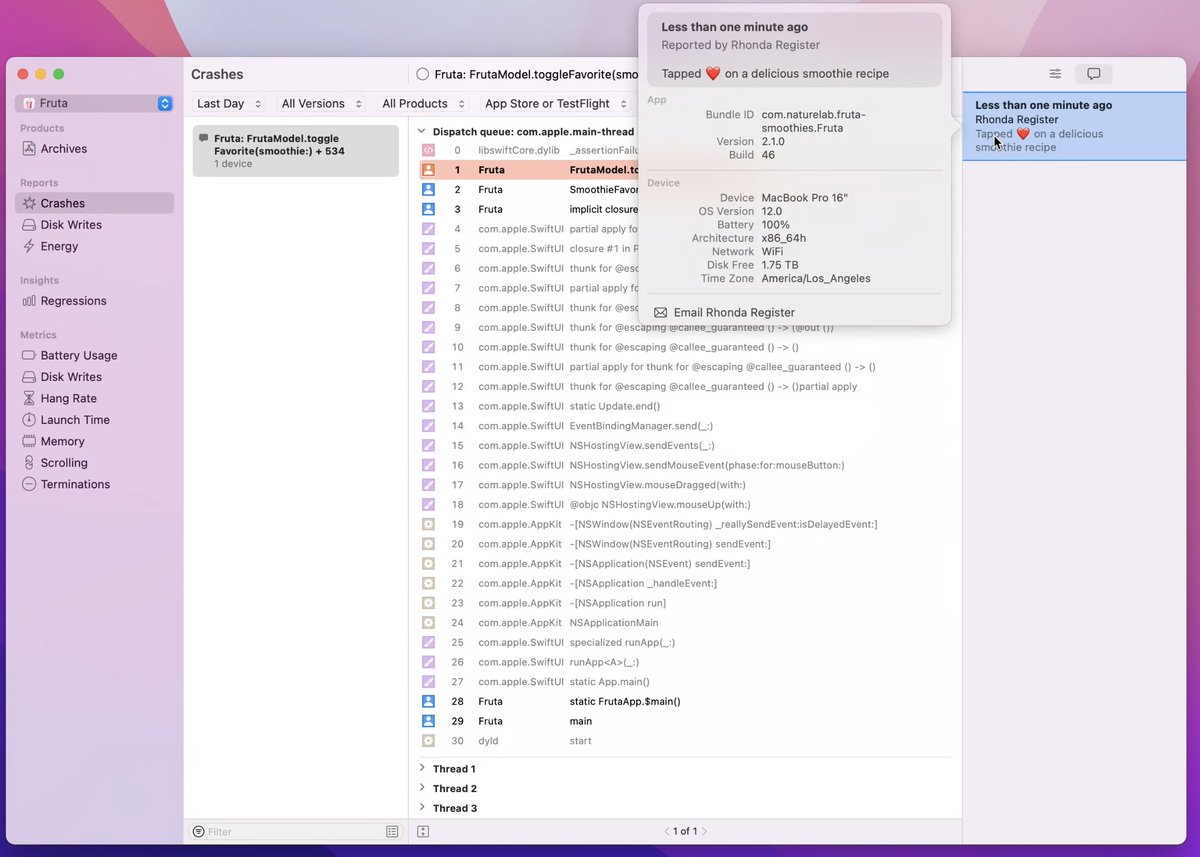Click the inspector settings sliders icon
Viewport: 1200px width, 857px height.
tap(1055, 74)
